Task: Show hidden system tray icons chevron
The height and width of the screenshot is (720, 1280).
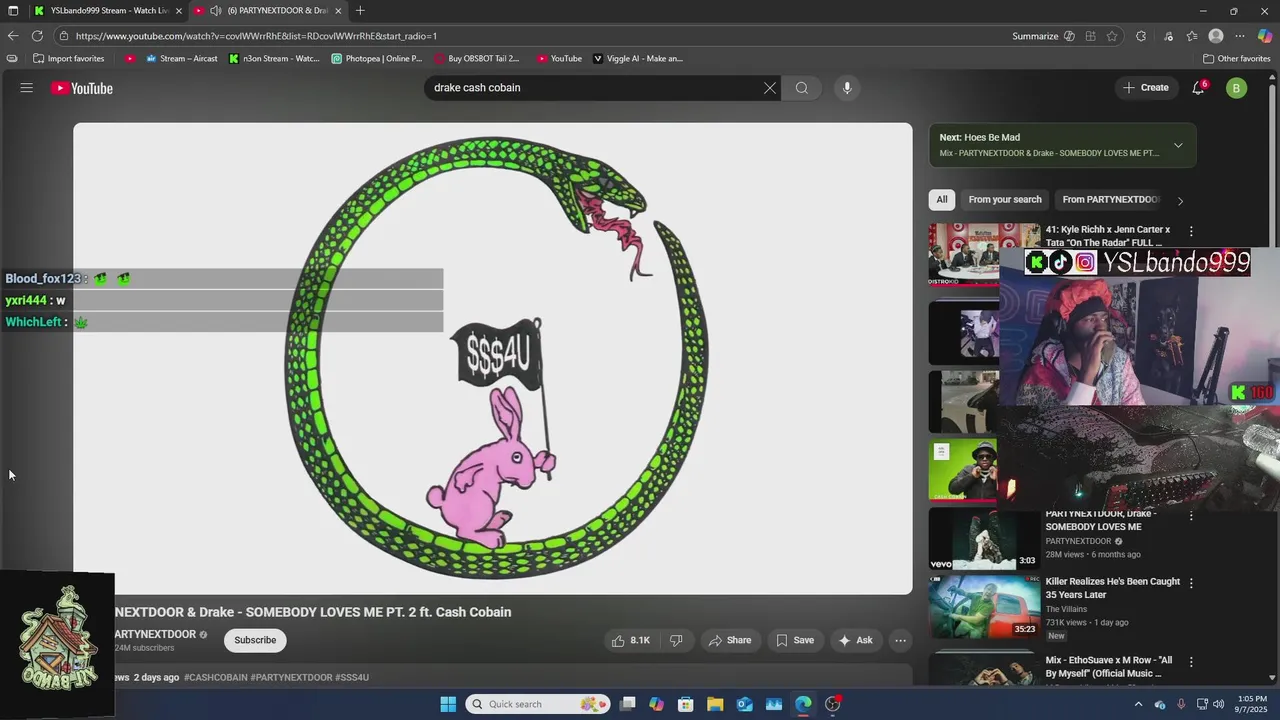Action: click(x=1138, y=704)
